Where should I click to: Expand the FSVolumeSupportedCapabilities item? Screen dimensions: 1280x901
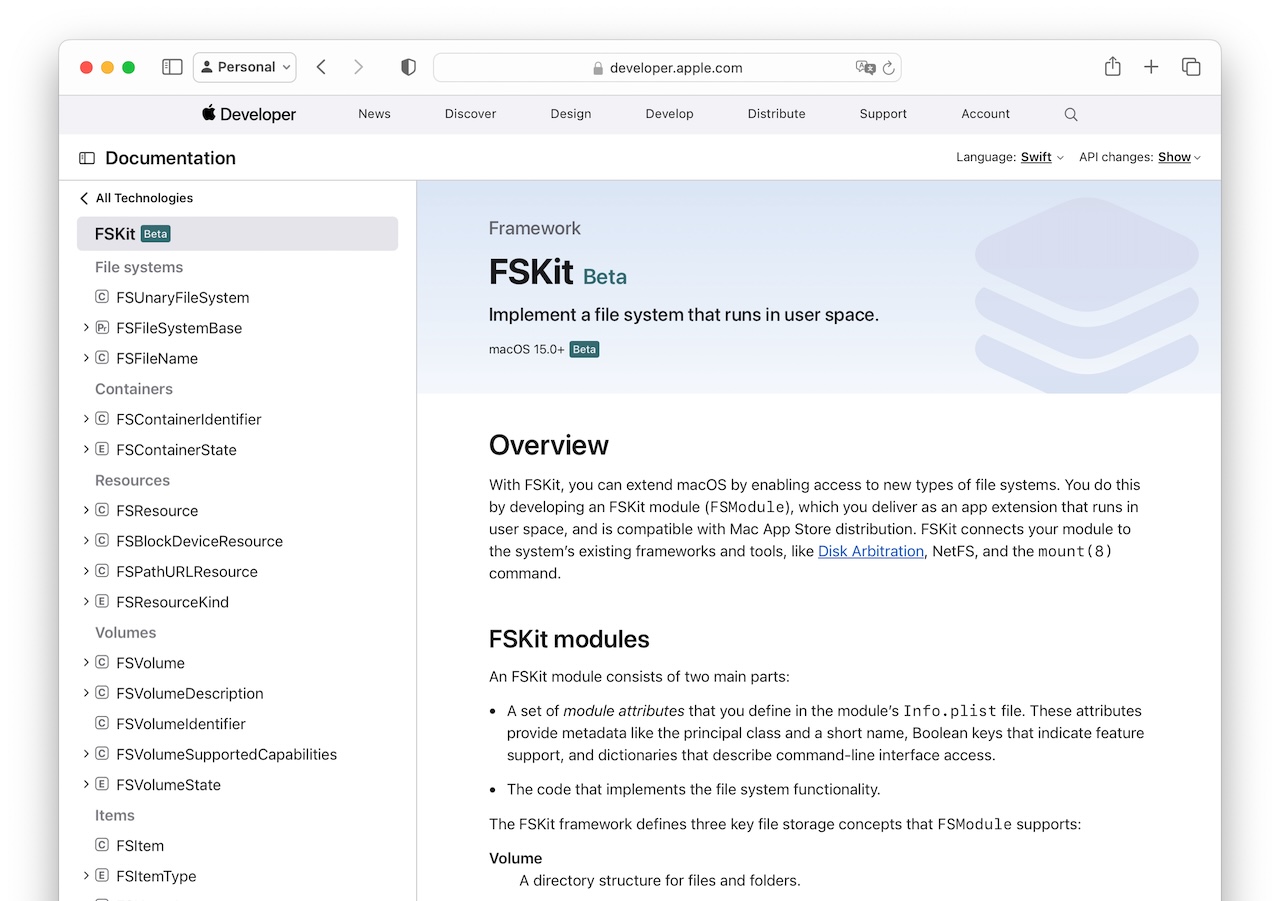pyautogui.click(x=86, y=754)
